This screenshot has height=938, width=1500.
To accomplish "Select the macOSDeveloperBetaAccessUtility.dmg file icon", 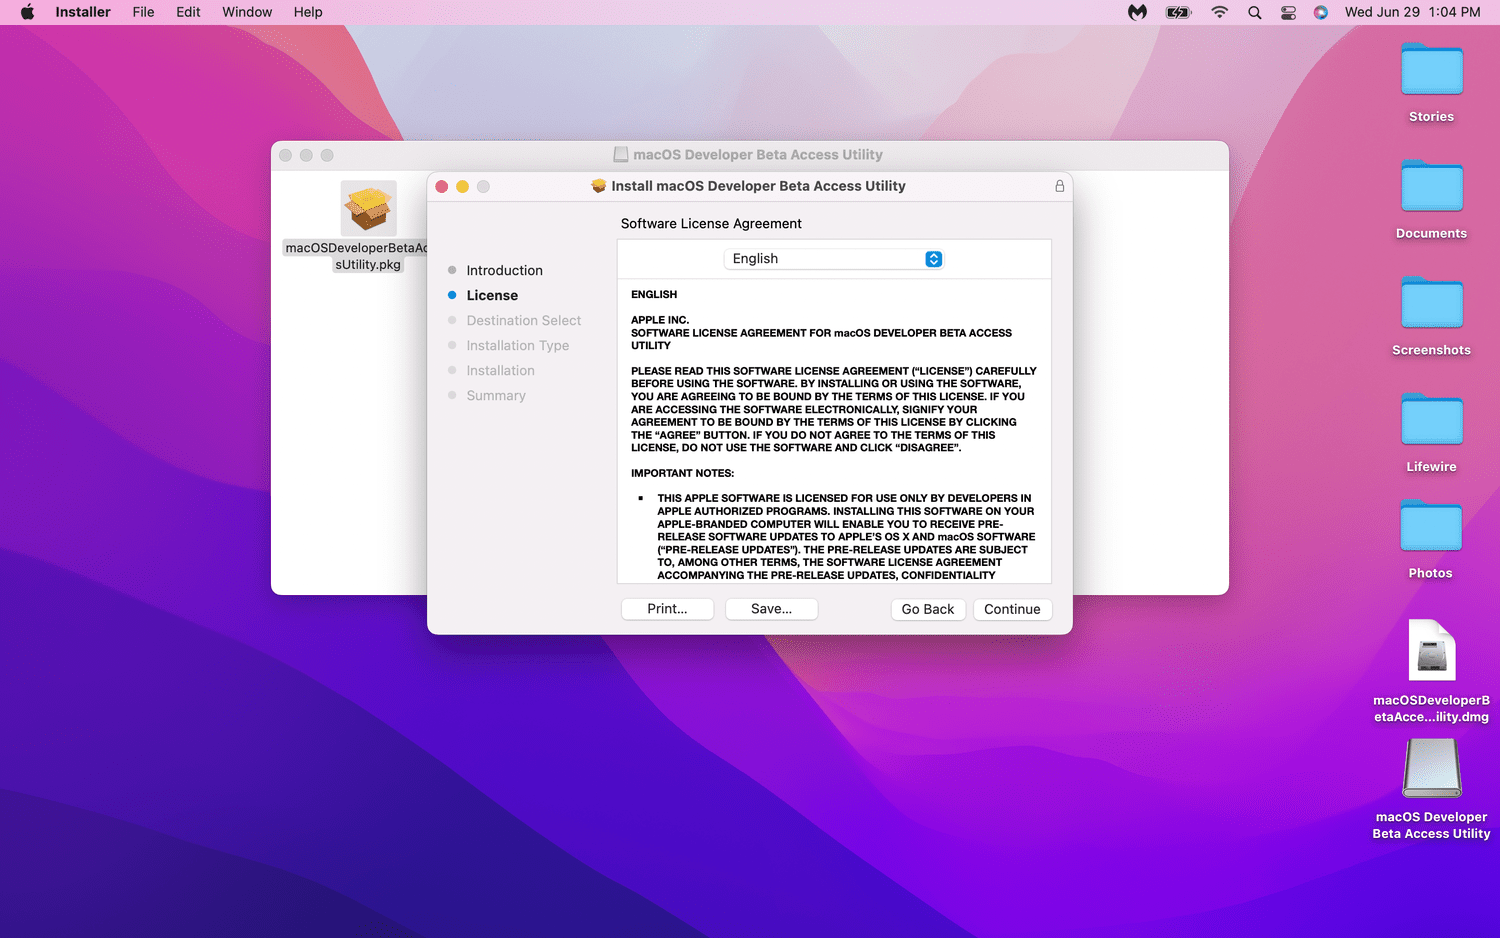I will point(1432,651).
